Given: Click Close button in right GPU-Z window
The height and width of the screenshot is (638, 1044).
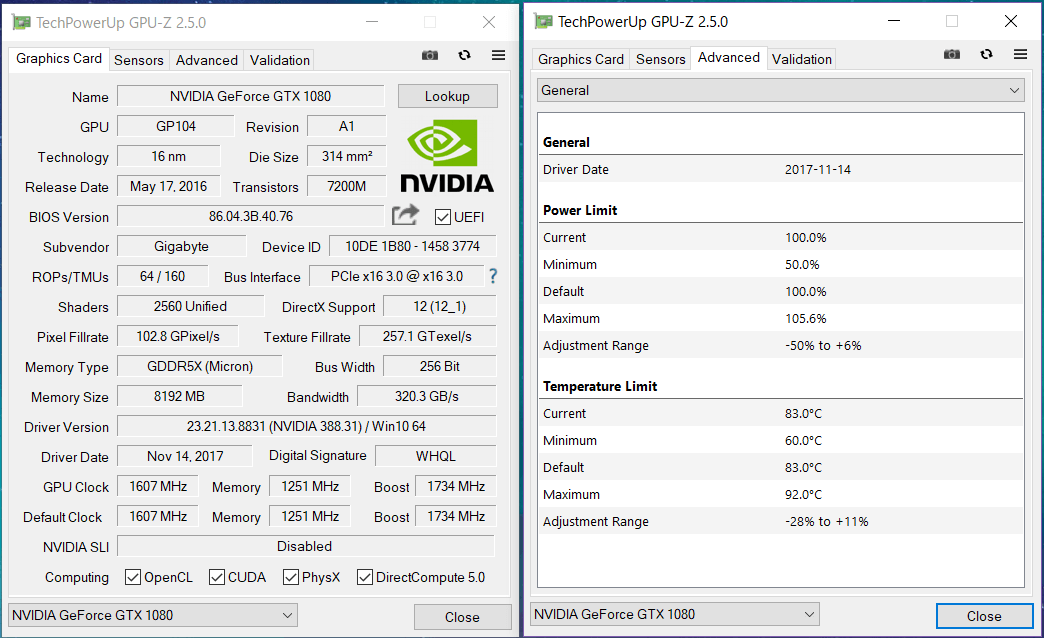Looking at the screenshot, I should pos(984,616).
